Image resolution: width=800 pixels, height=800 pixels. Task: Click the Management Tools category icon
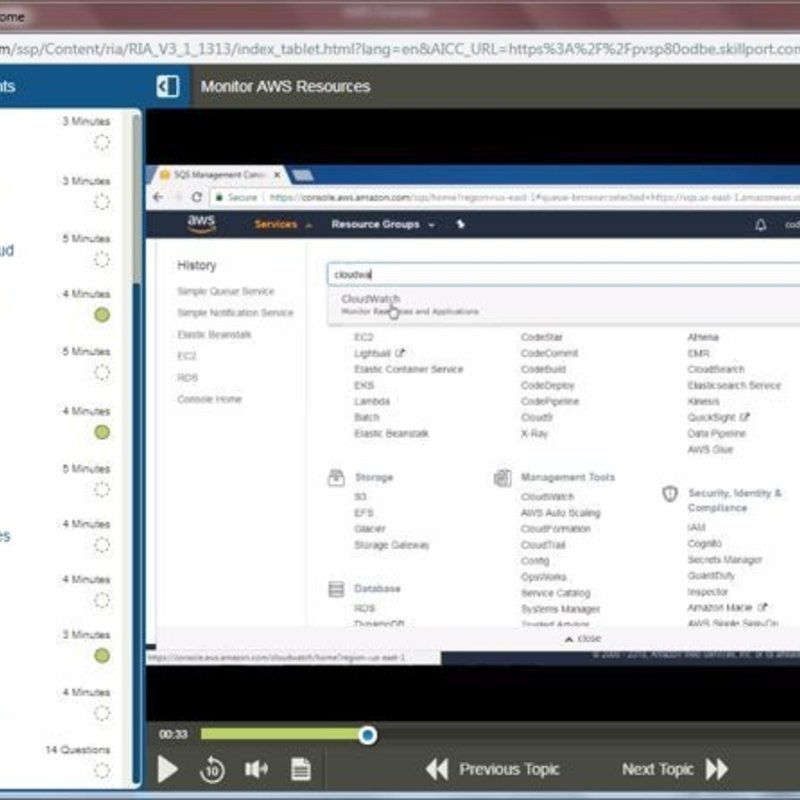503,478
